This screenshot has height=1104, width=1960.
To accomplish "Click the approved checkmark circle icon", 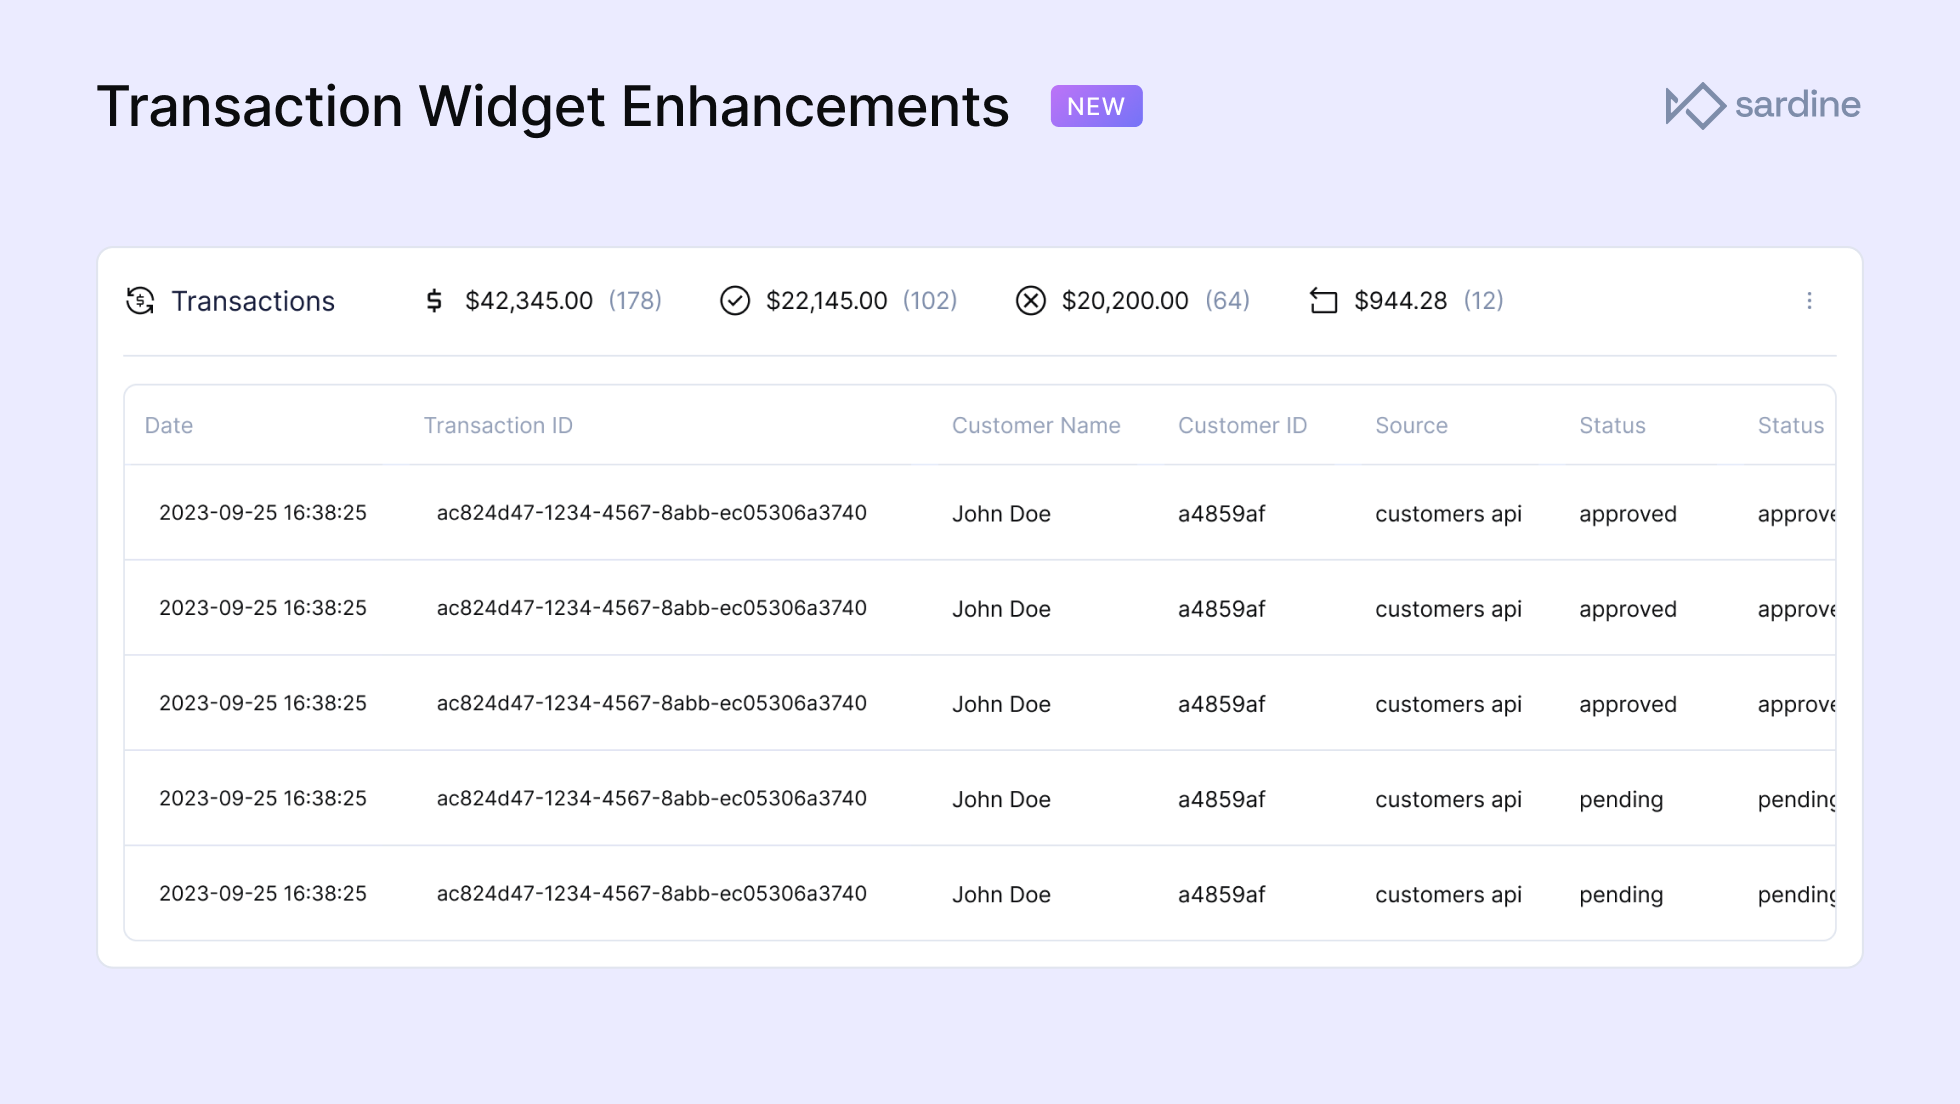I will [735, 301].
